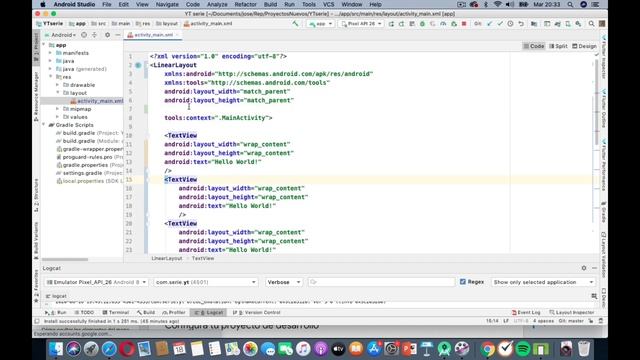640x360 pixels.
Task: Hide the Logcat panel with minimize icon
Action: tap(594, 268)
